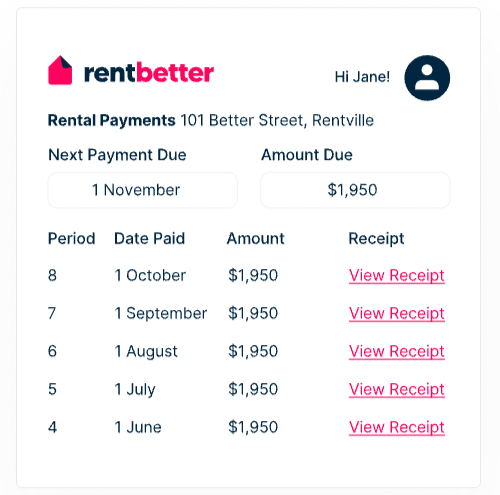Screen dimensions: 500x495
Task: Click the Hi Jane! greeting text
Action: point(362,77)
